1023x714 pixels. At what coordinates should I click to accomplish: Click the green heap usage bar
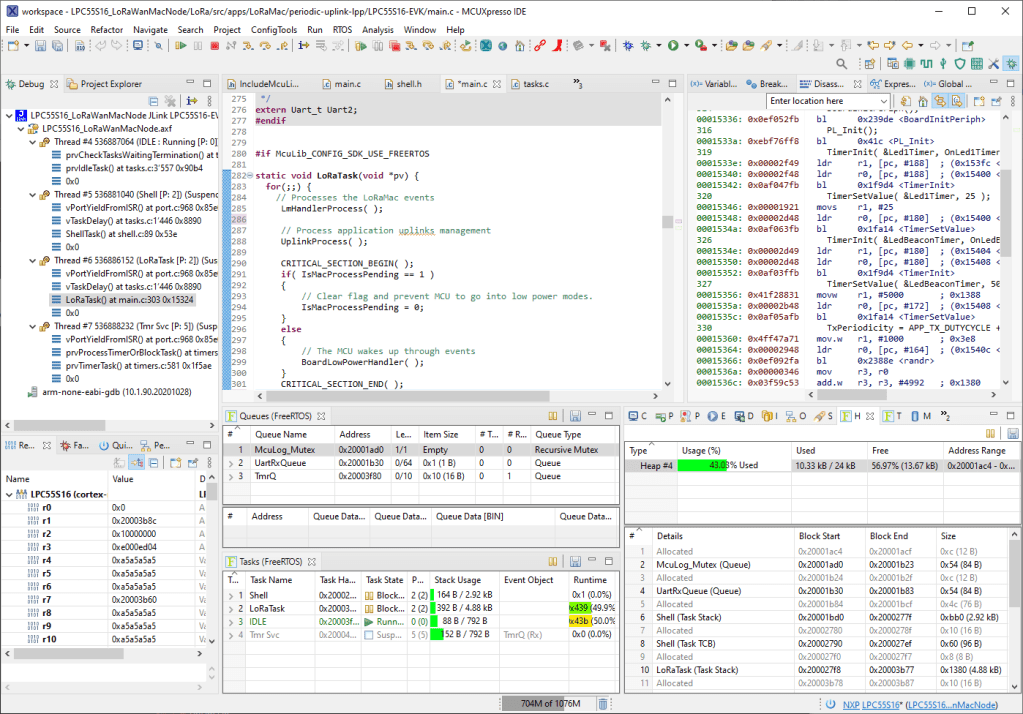point(700,465)
